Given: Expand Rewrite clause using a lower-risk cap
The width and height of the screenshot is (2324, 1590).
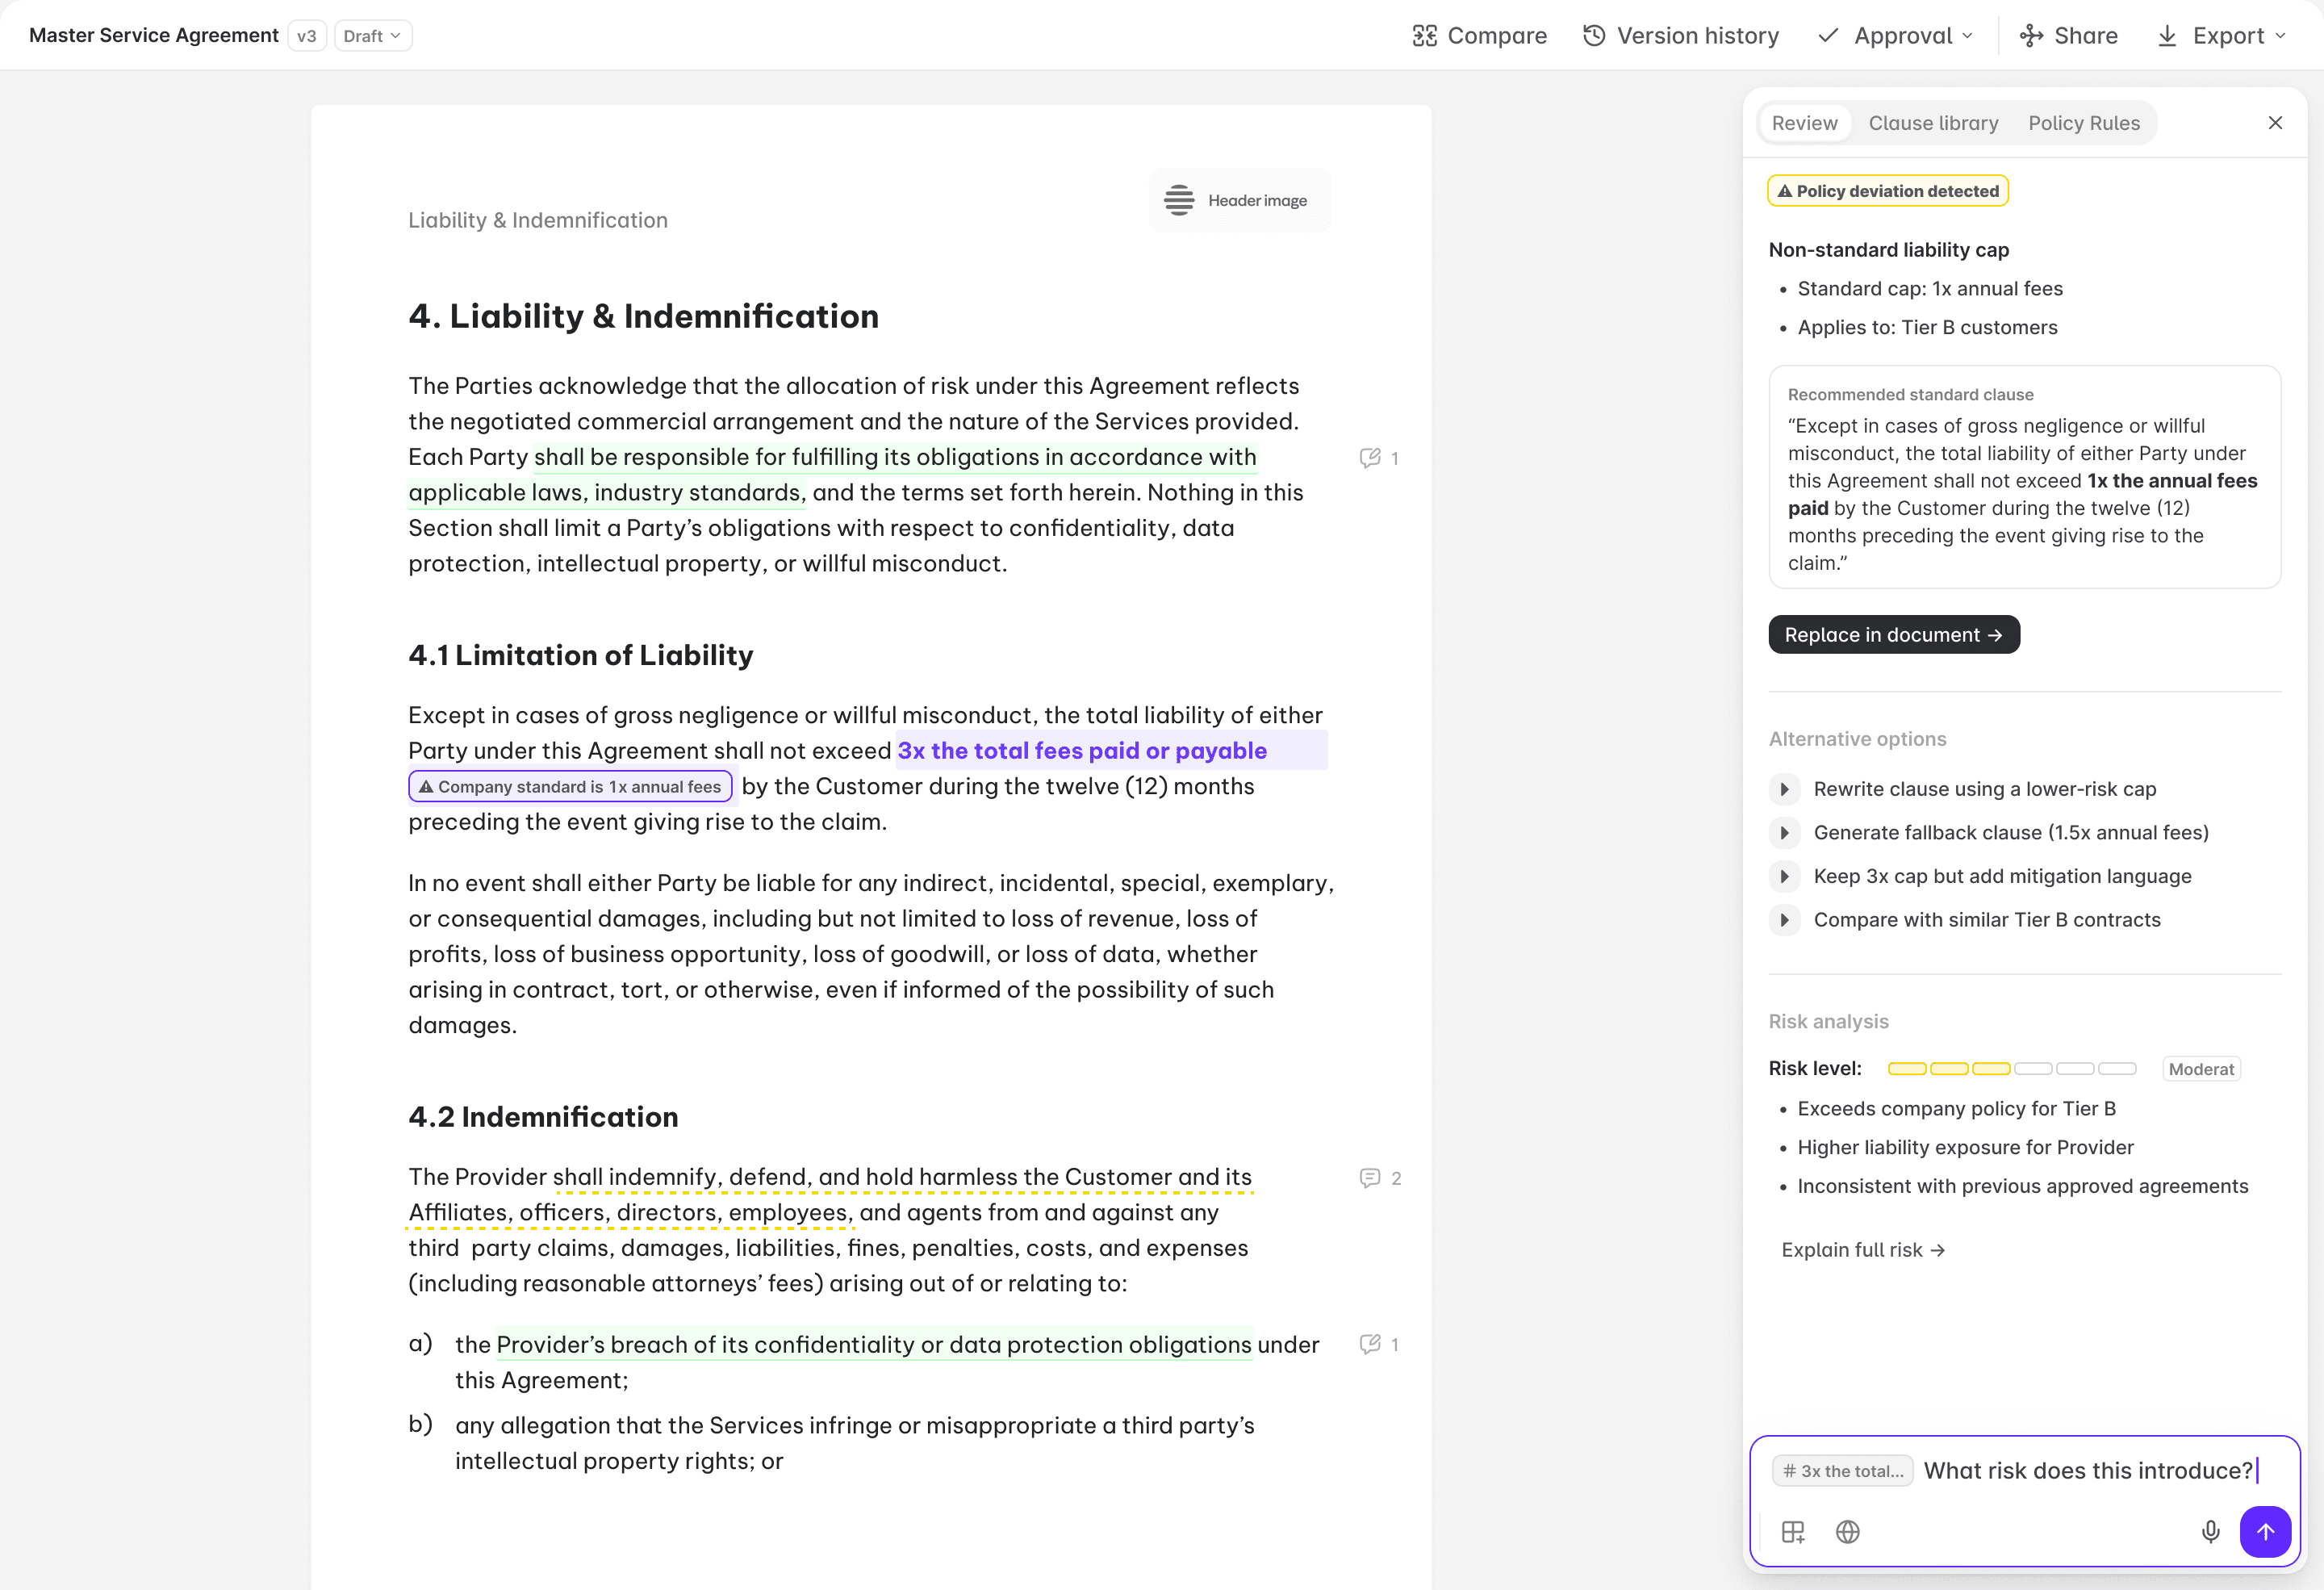Looking at the screenshot, I should click(1784, 789).
